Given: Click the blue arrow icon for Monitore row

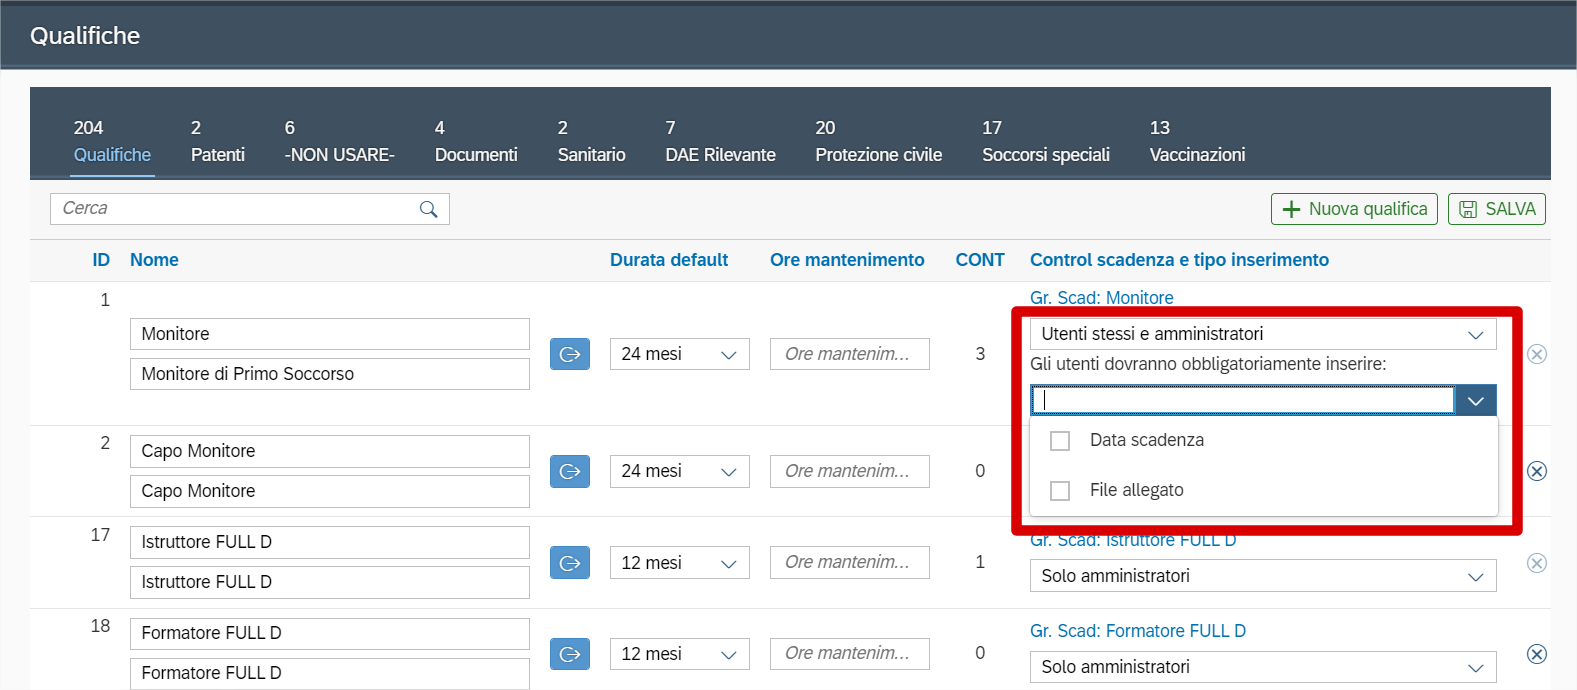Looking at the screenshot, I should (x=569, y=354).
